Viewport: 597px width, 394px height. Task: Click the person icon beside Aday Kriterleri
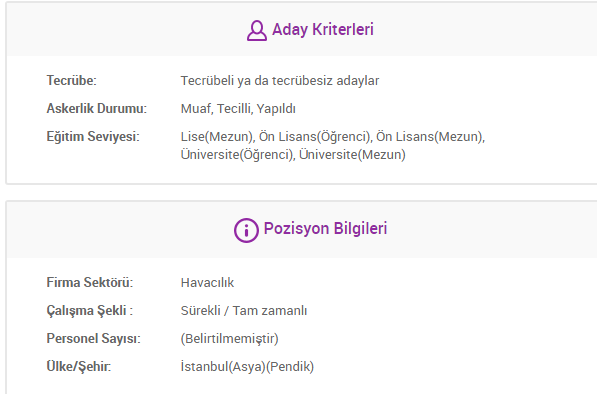(x=257, y=30)
